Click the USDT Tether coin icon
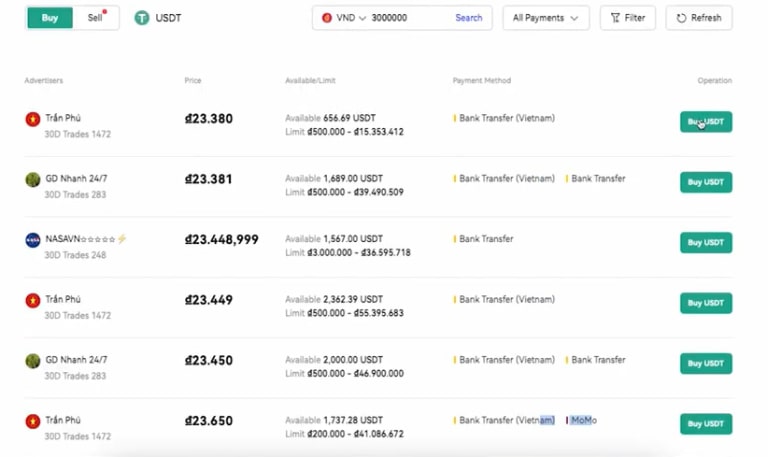This screenshot has width=768, height=457. 142,18
